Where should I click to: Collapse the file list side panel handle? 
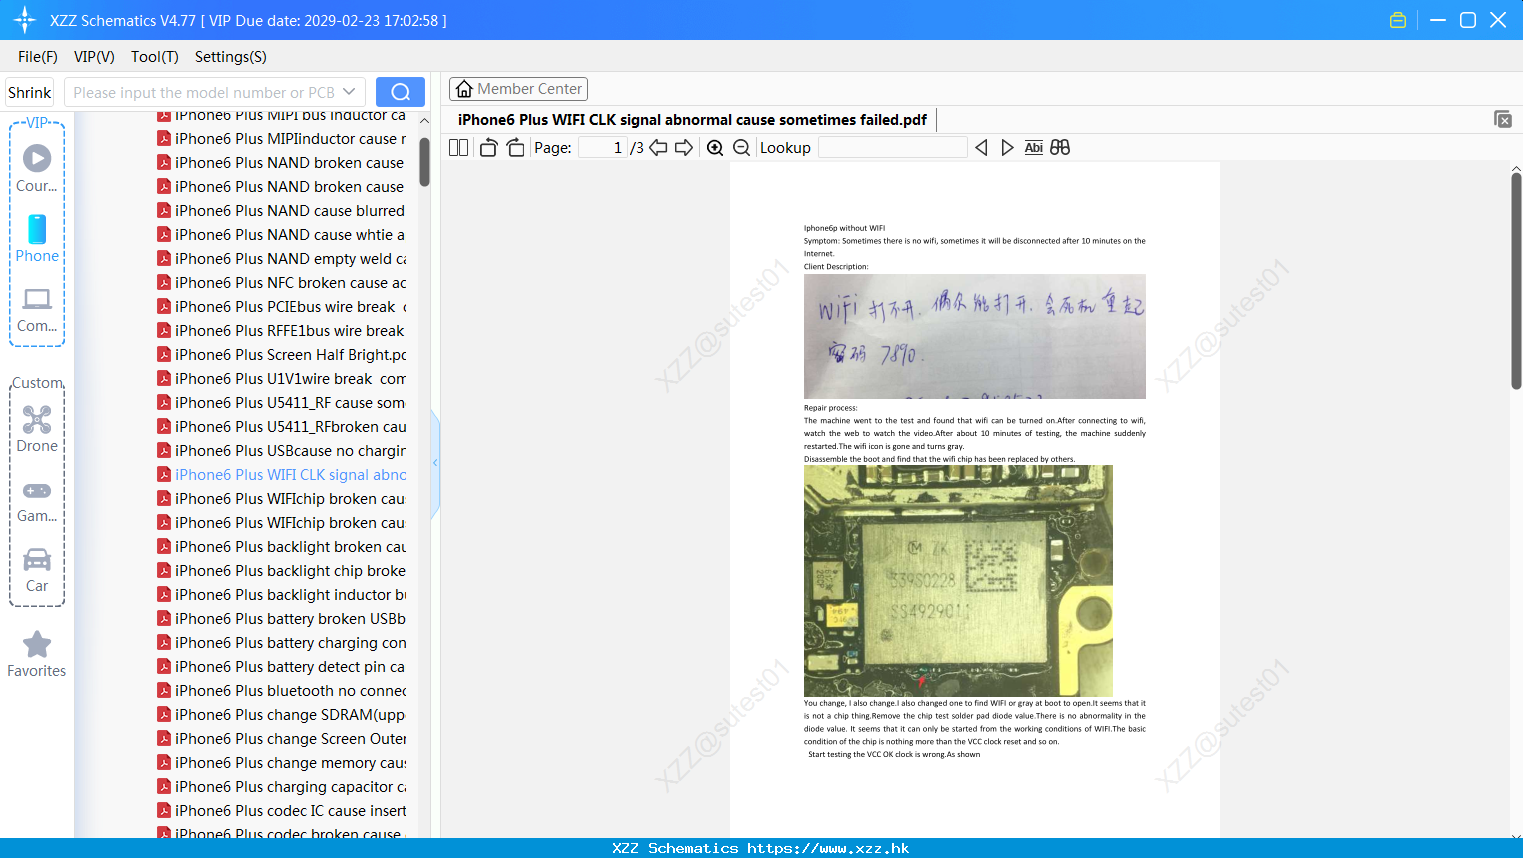pyautogui.click(x=435, y=463)
